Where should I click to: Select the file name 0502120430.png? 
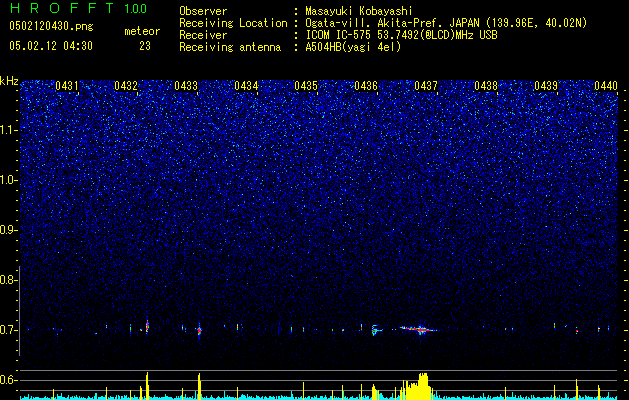[x=51, y=27]
